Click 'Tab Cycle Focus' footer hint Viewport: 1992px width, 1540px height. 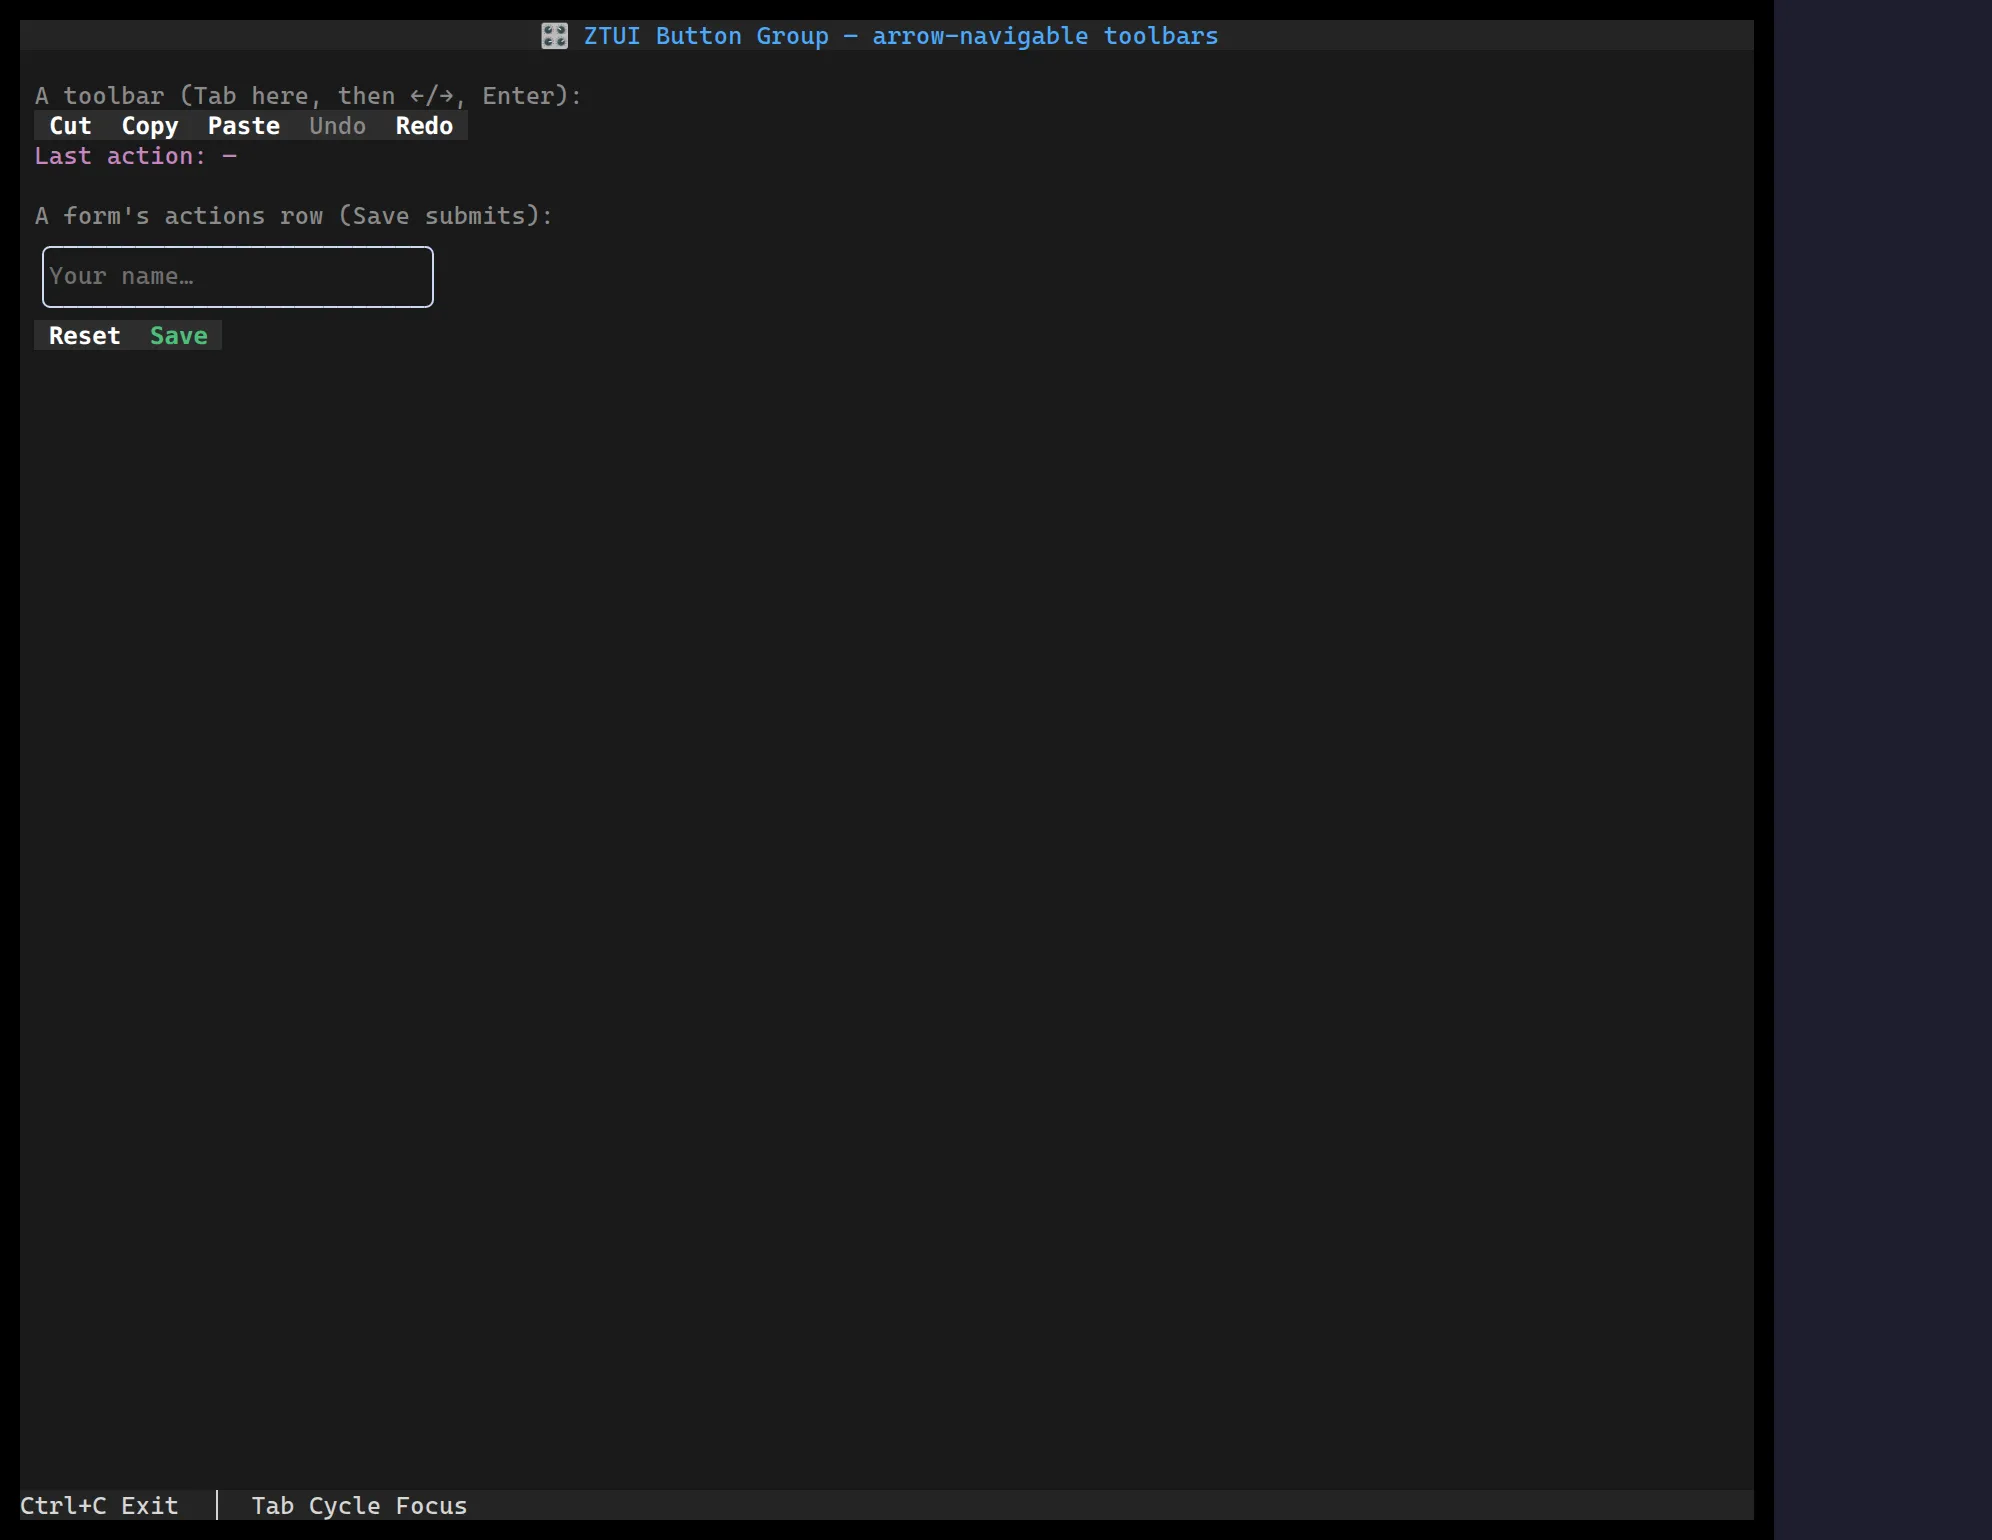click(x=359, y=1506)
